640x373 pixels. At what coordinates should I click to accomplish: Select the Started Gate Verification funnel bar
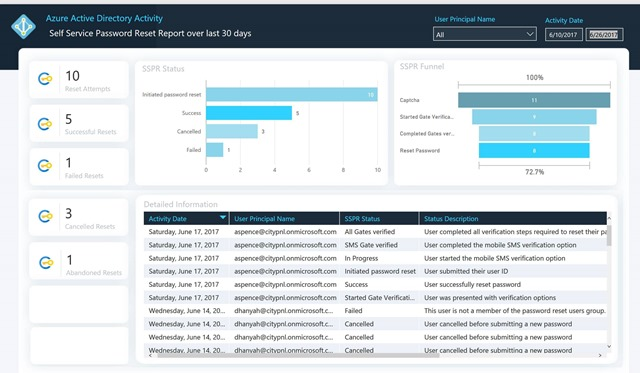534,117
